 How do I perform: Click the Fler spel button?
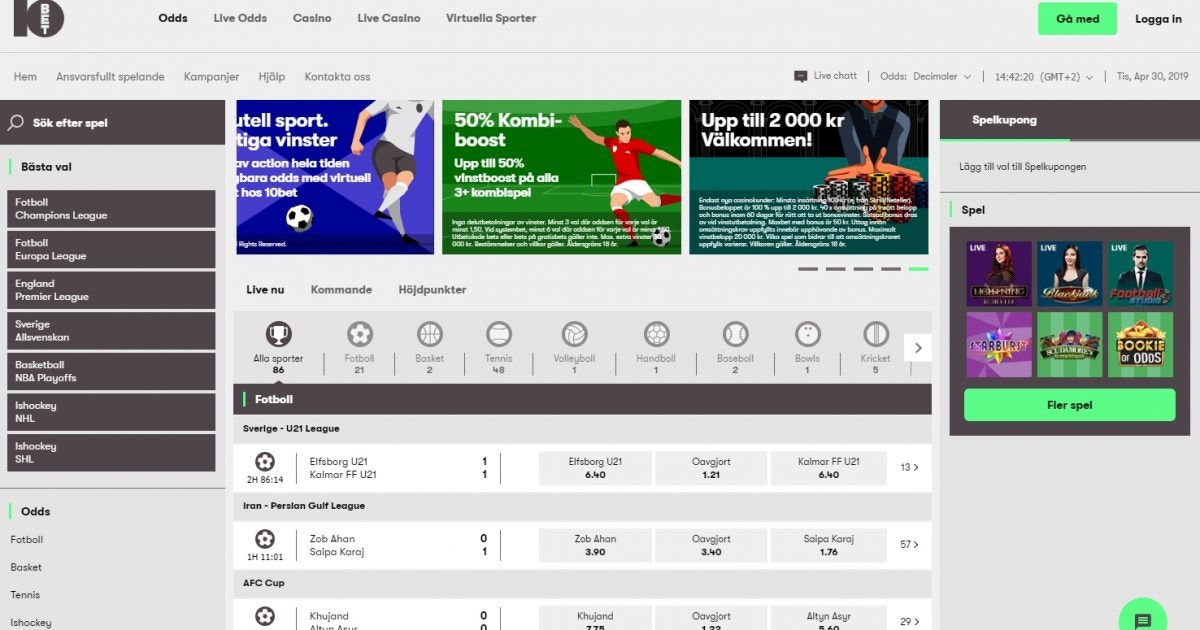1069,404
